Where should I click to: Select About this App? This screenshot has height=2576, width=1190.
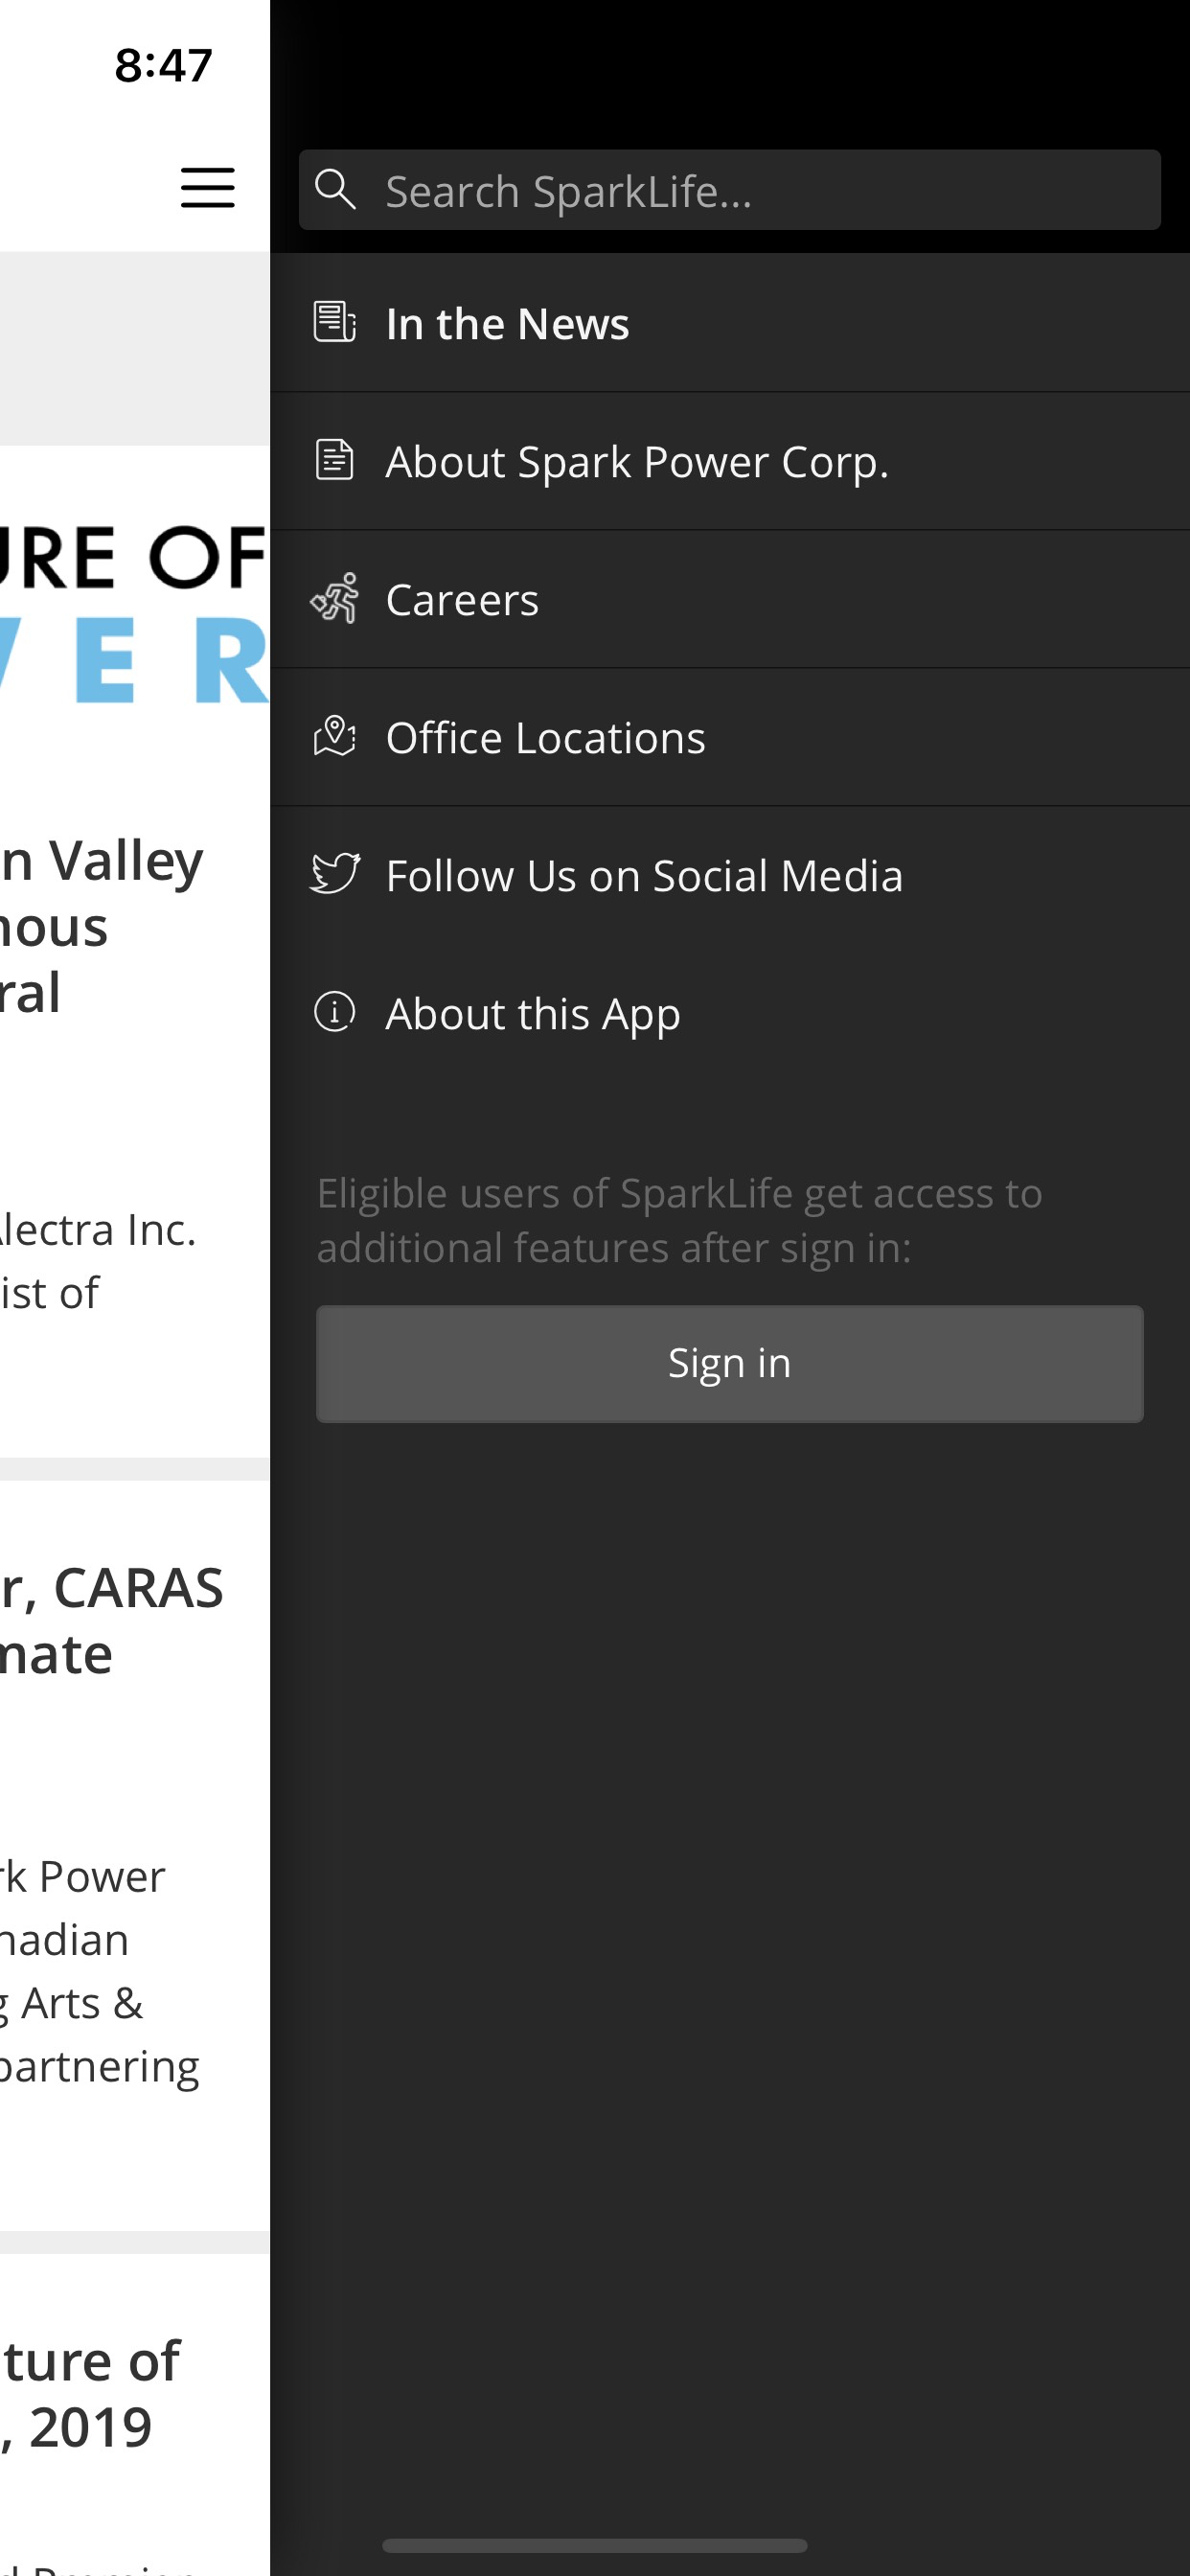[533, 1014]
